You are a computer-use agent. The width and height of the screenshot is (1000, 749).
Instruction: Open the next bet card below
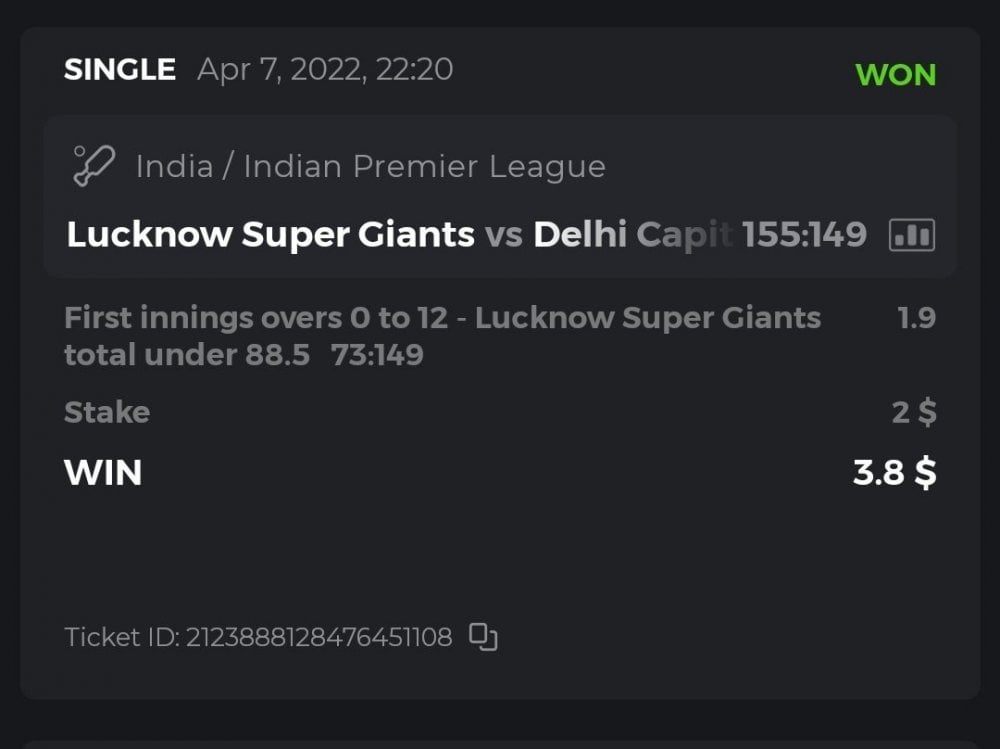tap(500, 743)
